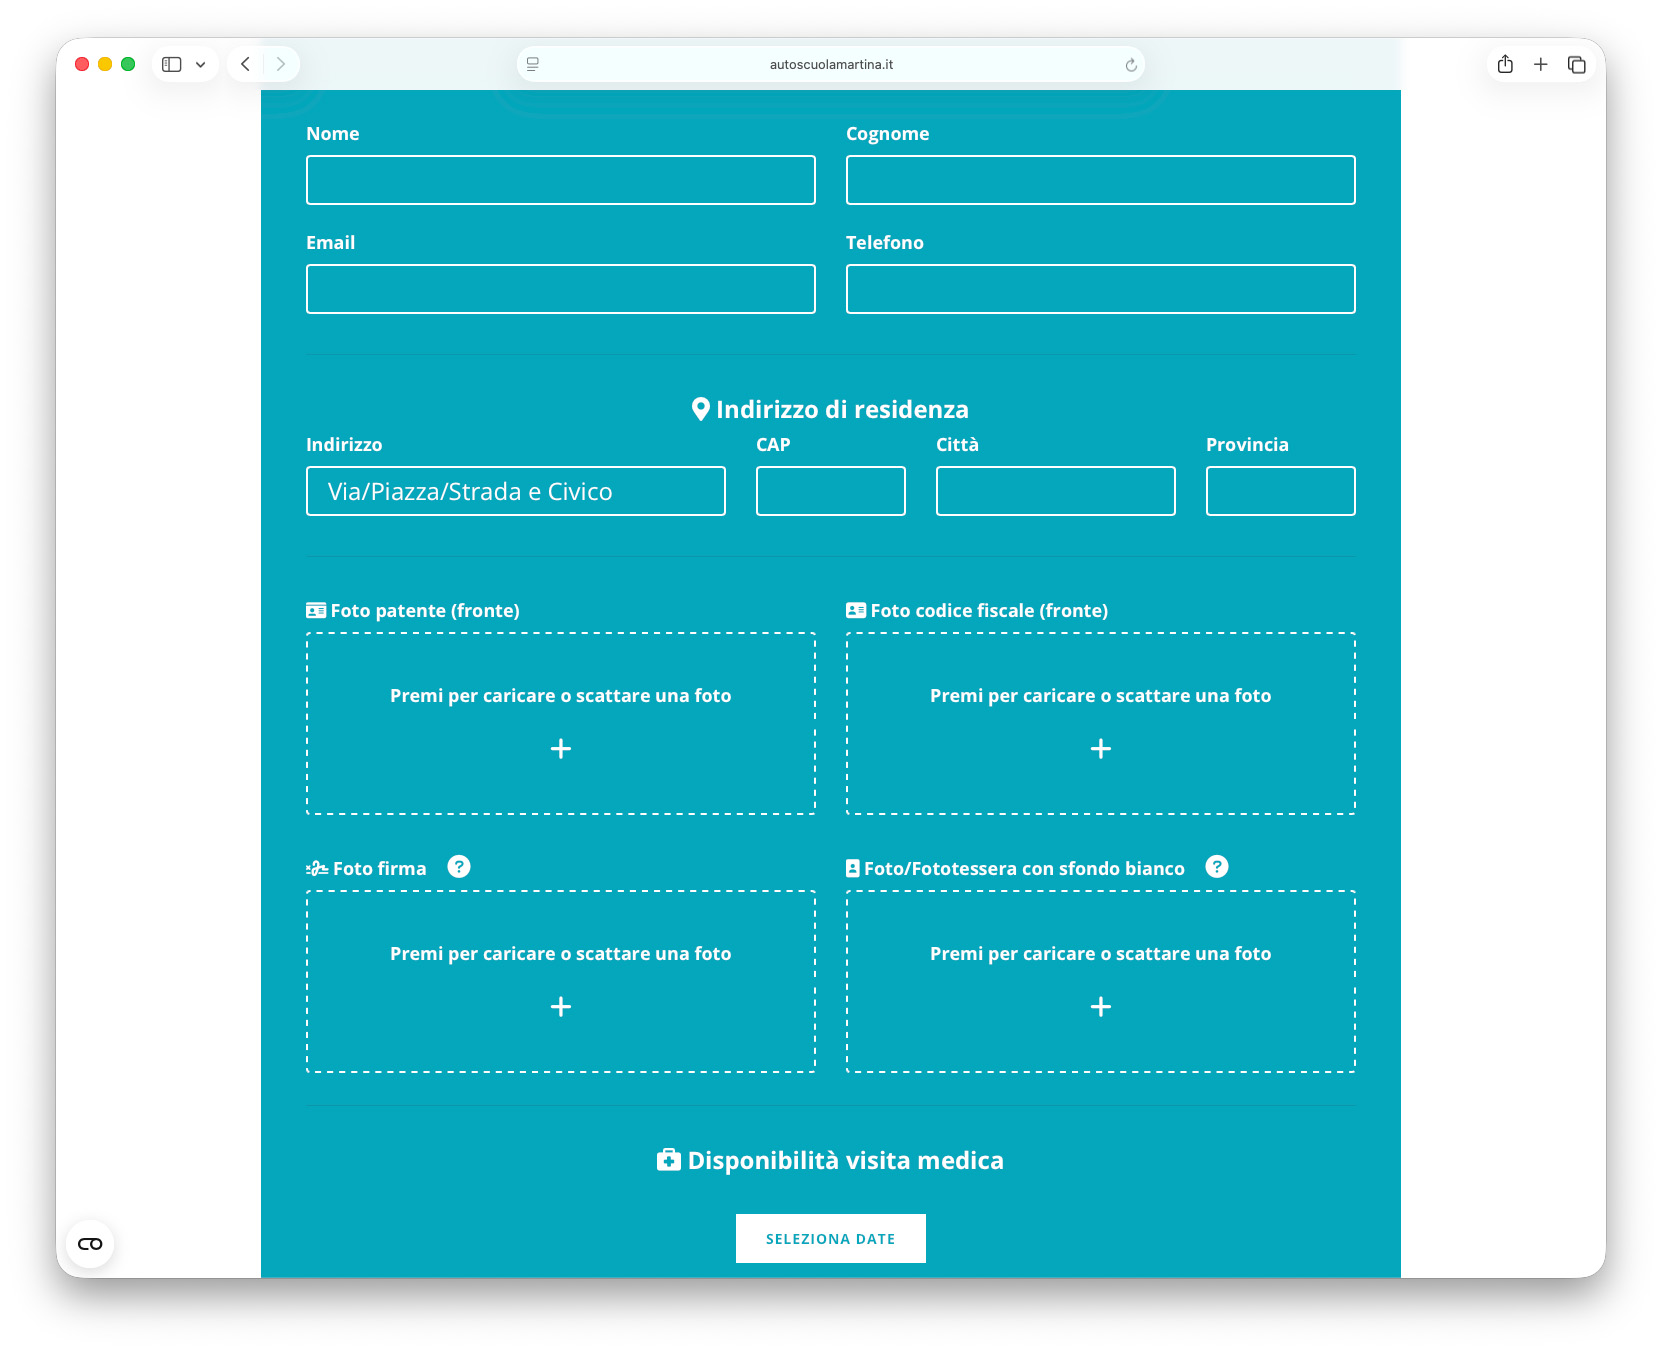Toggle the Safari sidebar
Screen dimensions: 1662x1352
[x=172, y=65]
